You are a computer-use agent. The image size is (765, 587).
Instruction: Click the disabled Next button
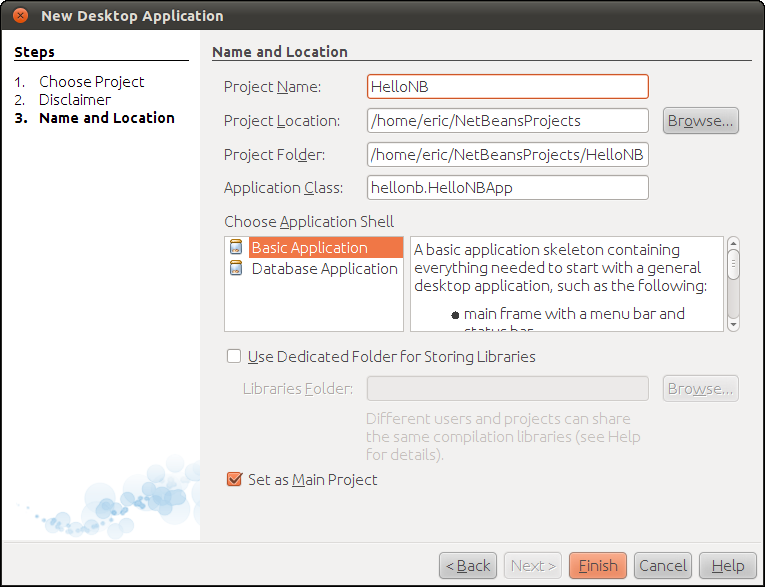pos(533,566)
